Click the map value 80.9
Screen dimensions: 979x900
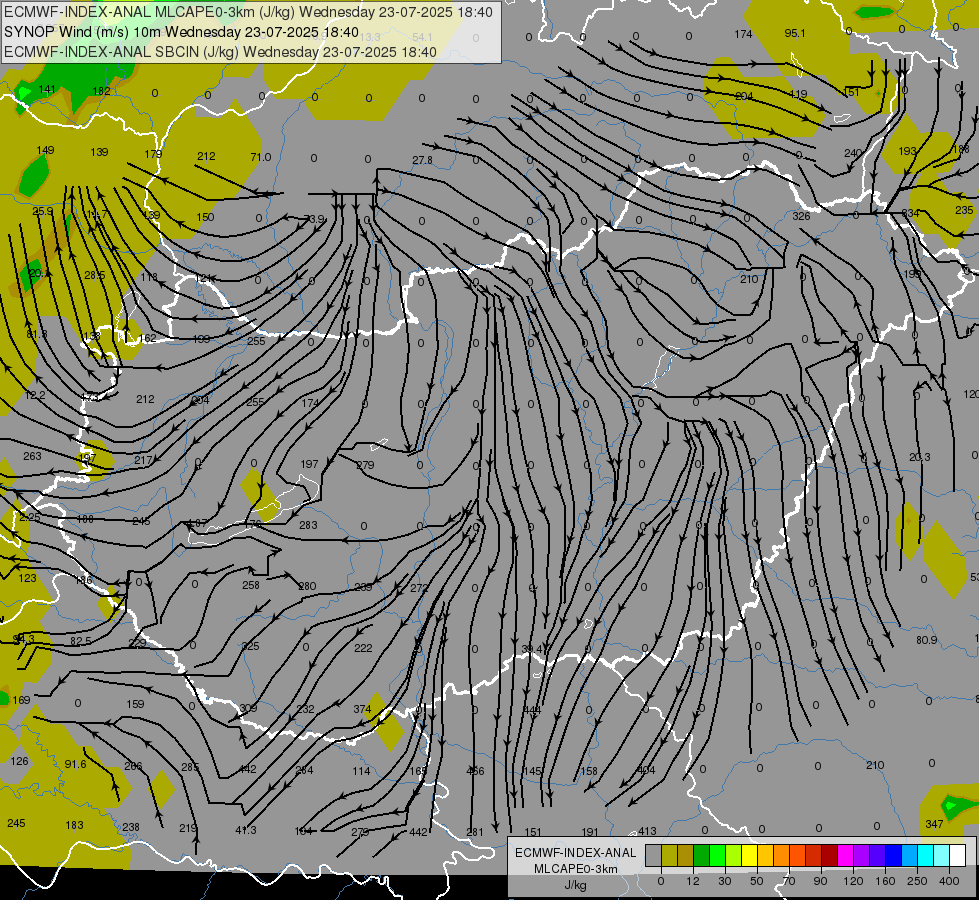point(927,640)
